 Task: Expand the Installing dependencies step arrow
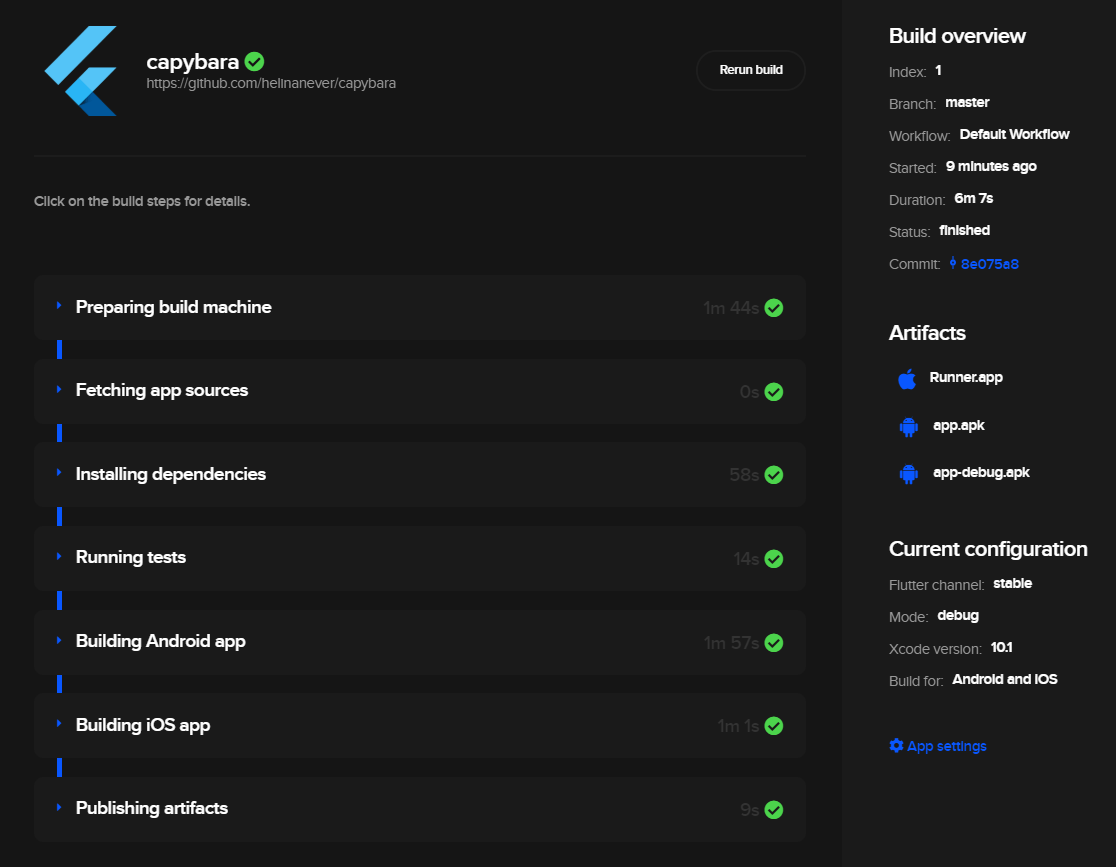coord(59,473)
